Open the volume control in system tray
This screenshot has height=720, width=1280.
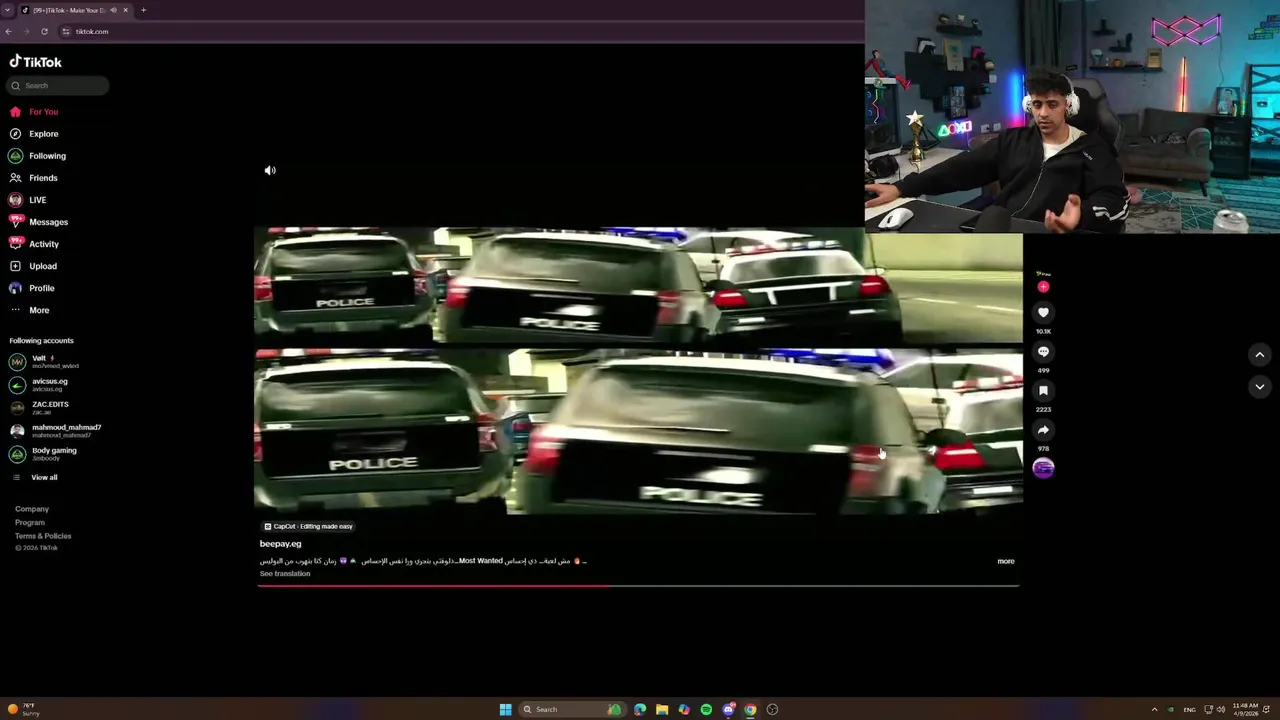pyautogui.click(x=1220, y=709)
